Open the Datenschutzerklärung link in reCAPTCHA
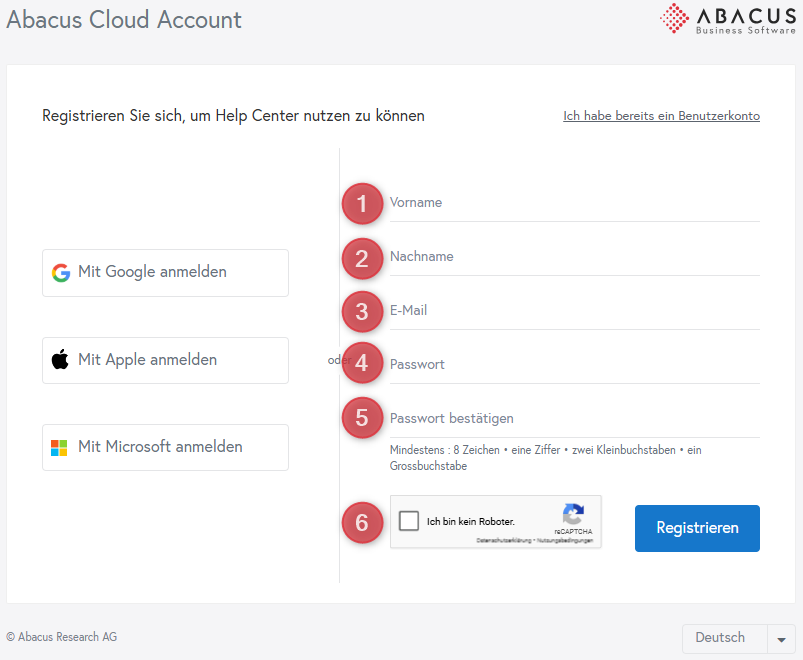Image resolution: width=803 pixels, height=660 pixels. [x=503, y=540]
